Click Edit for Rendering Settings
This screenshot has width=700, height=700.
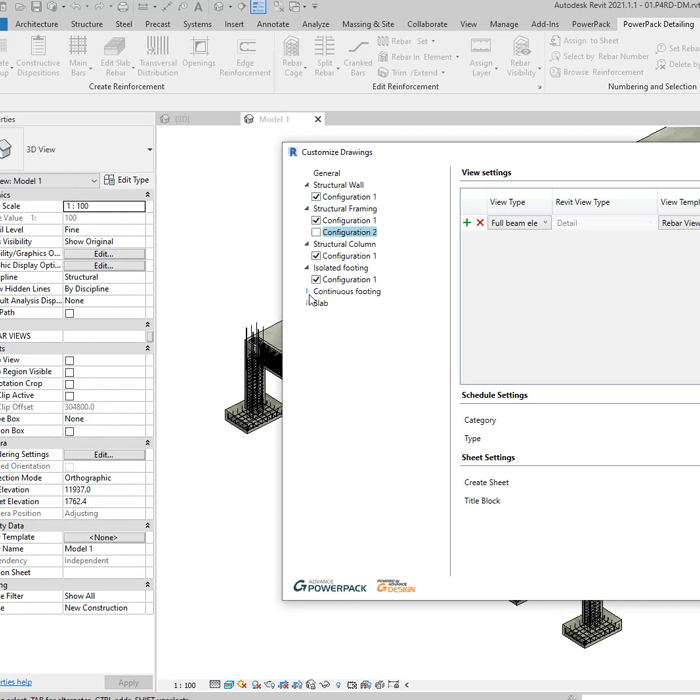tap(104, 454)
